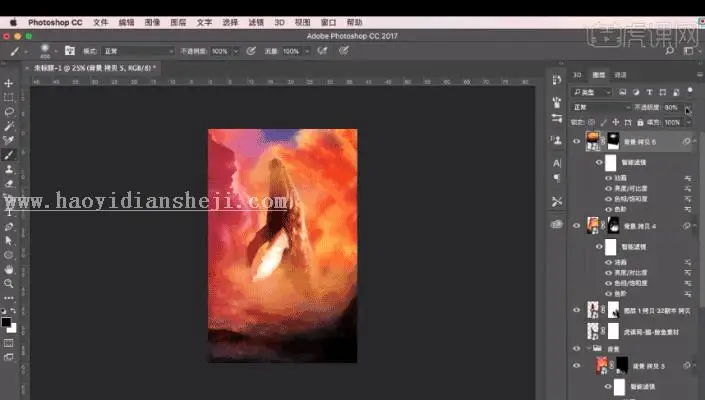Open the Clone Source panel icon
705x400 pixels.
557,140
